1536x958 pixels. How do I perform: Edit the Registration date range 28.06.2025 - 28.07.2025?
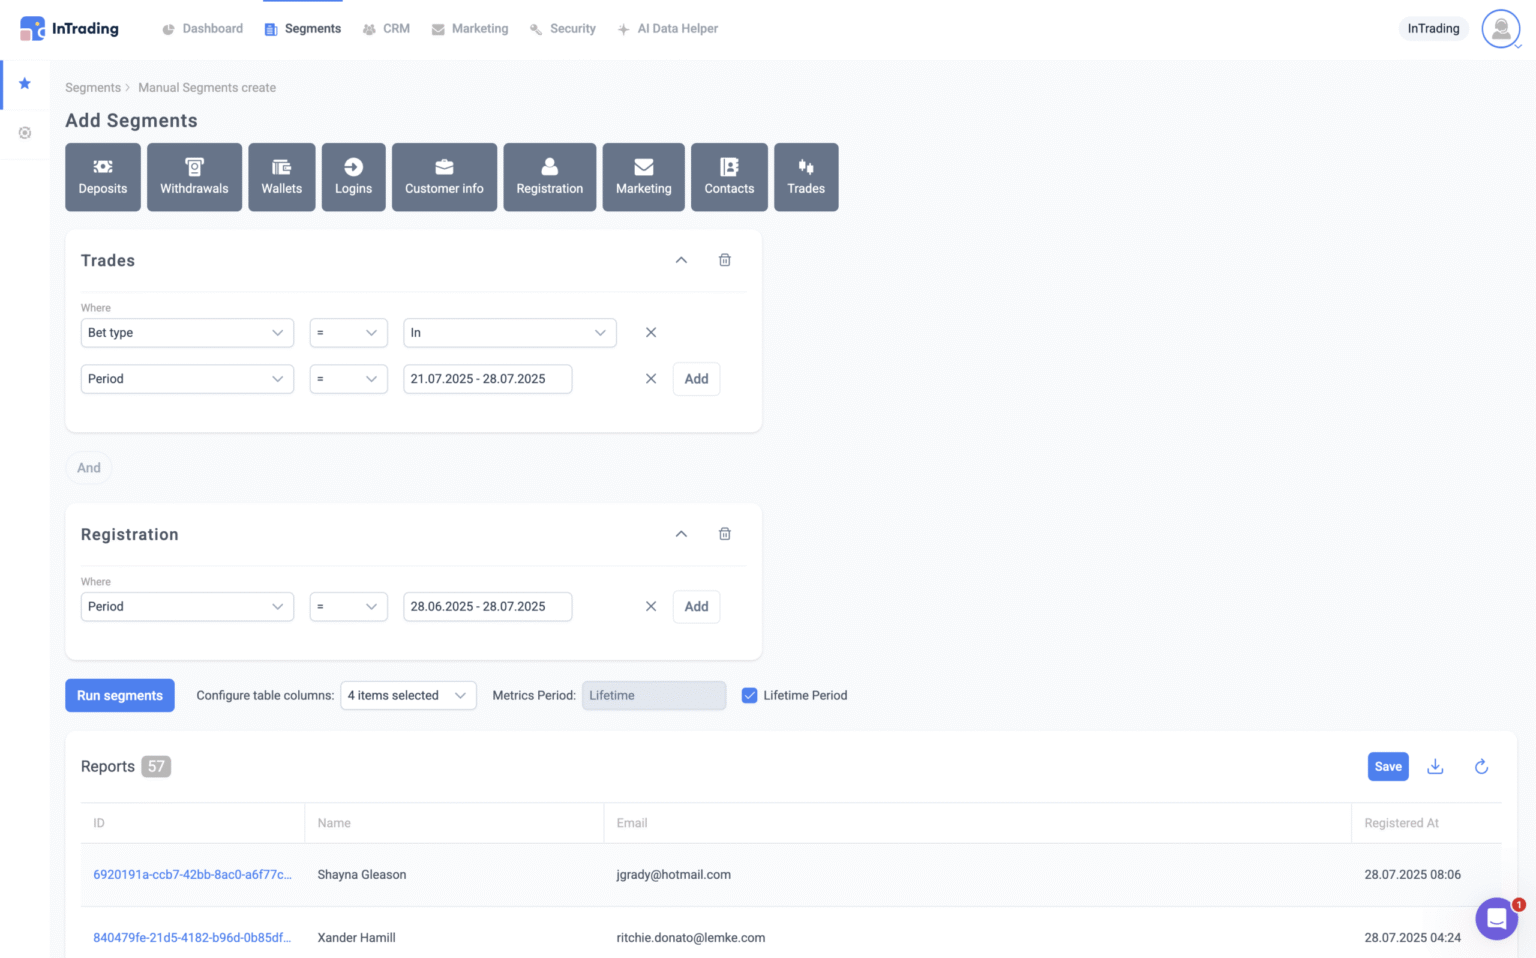487,607
